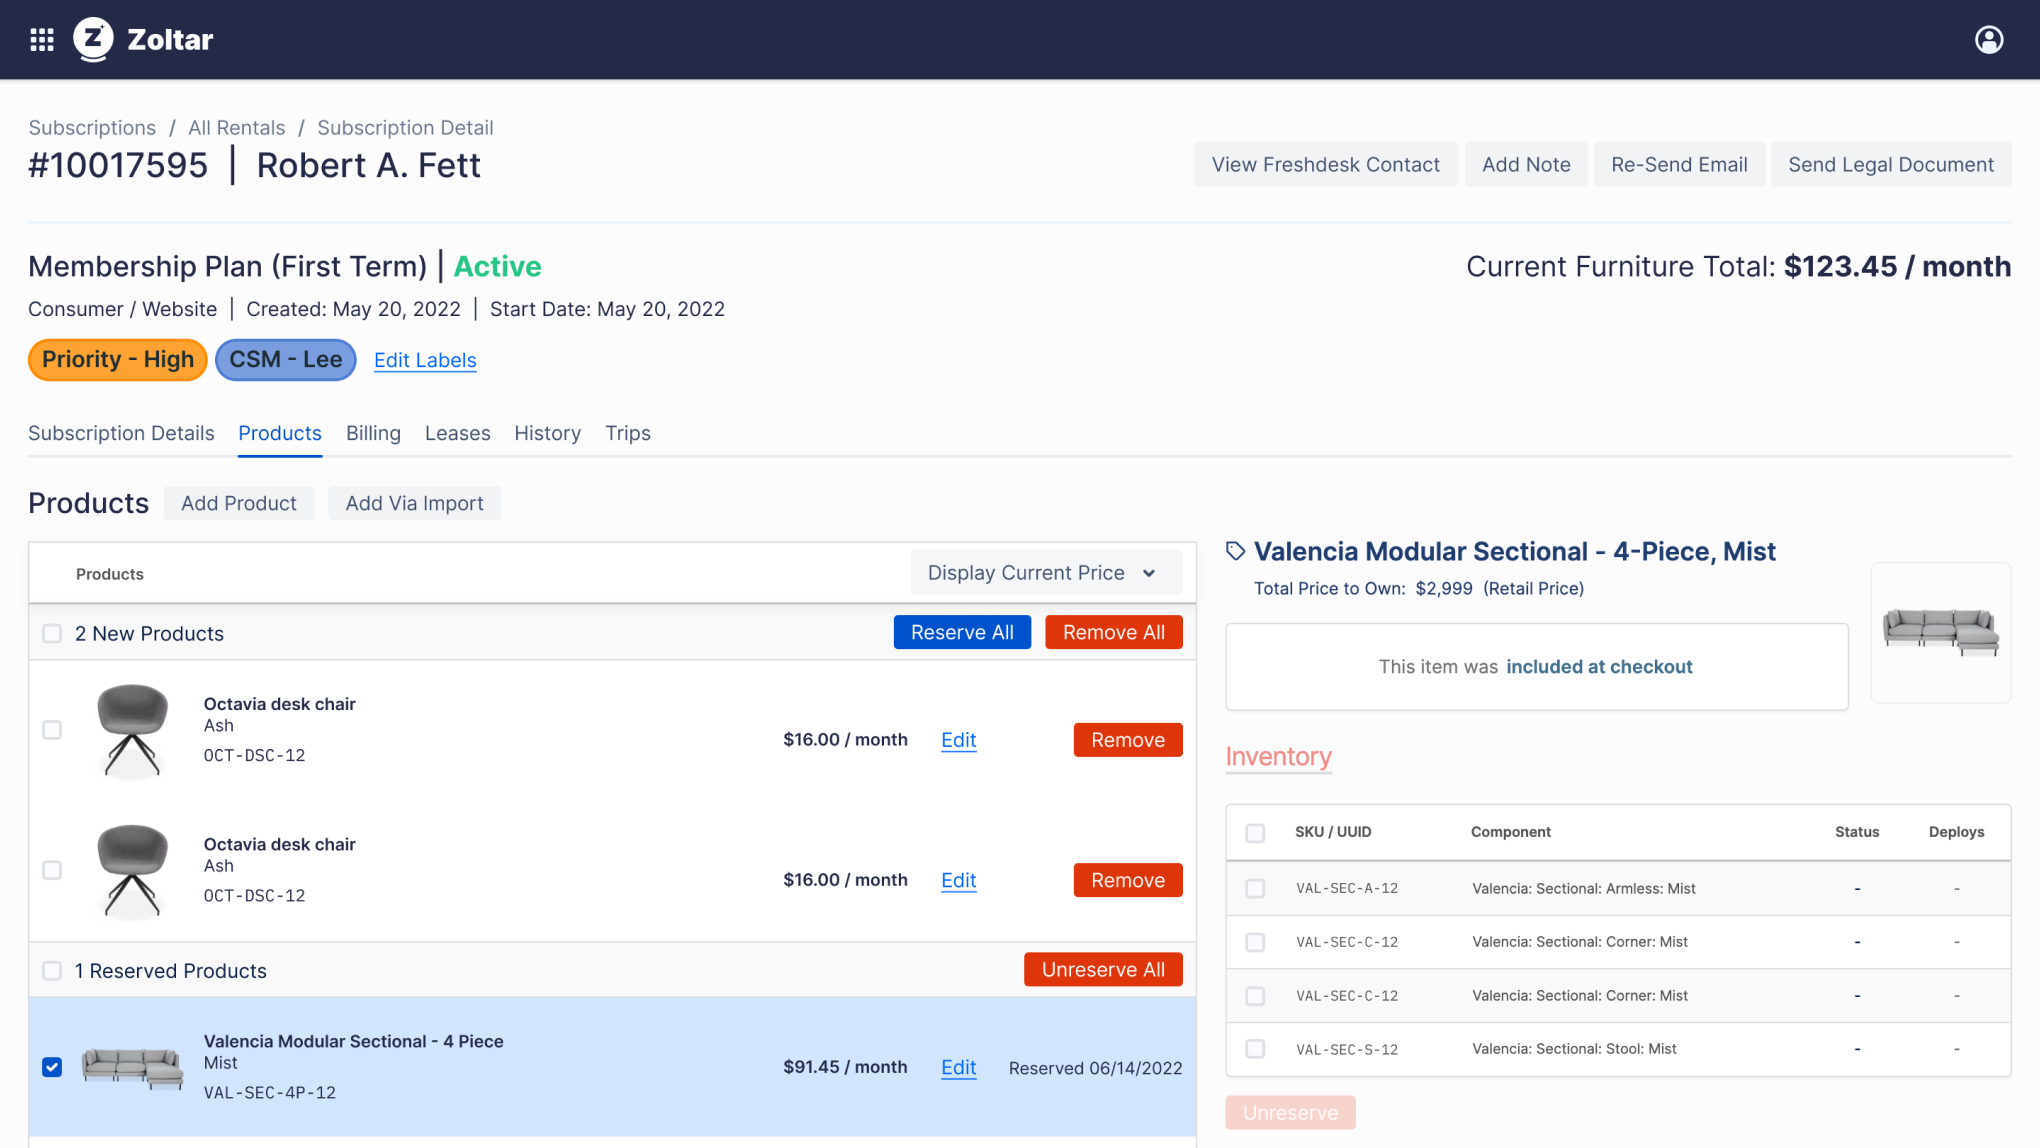Open the apps grid launcher

click(42, 39)
